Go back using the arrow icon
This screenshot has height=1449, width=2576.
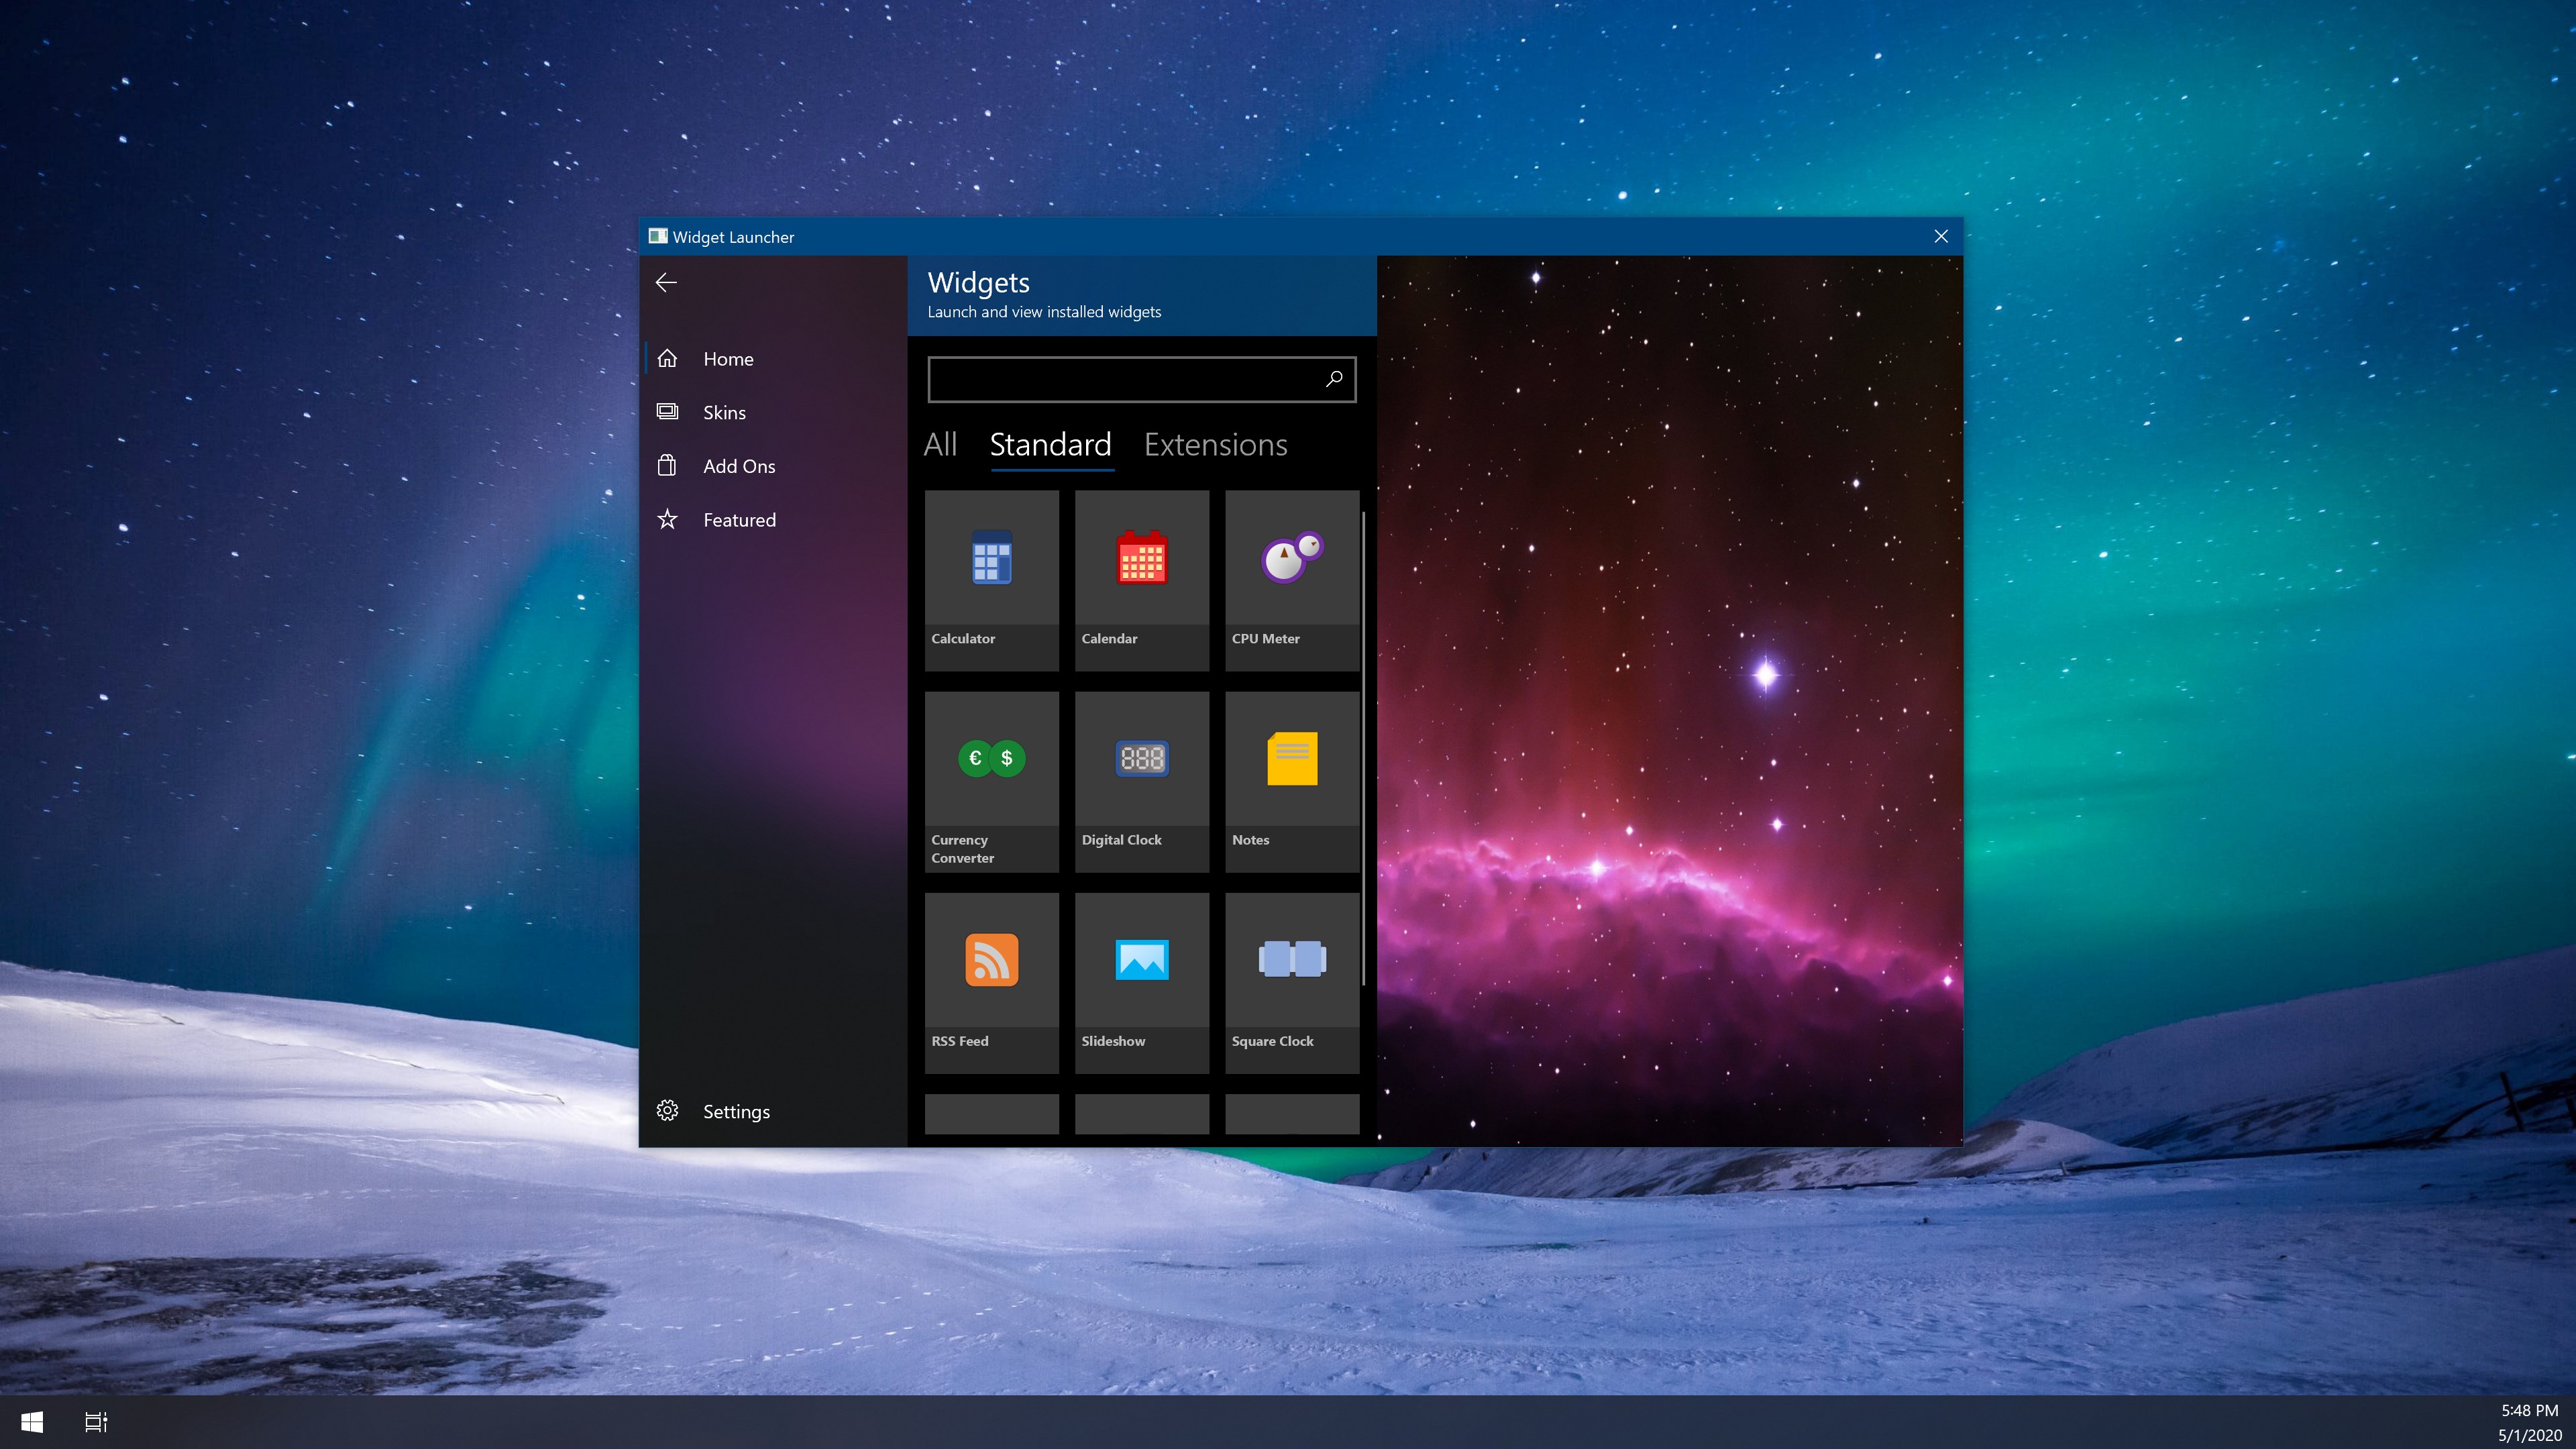[x=666, y=283]
